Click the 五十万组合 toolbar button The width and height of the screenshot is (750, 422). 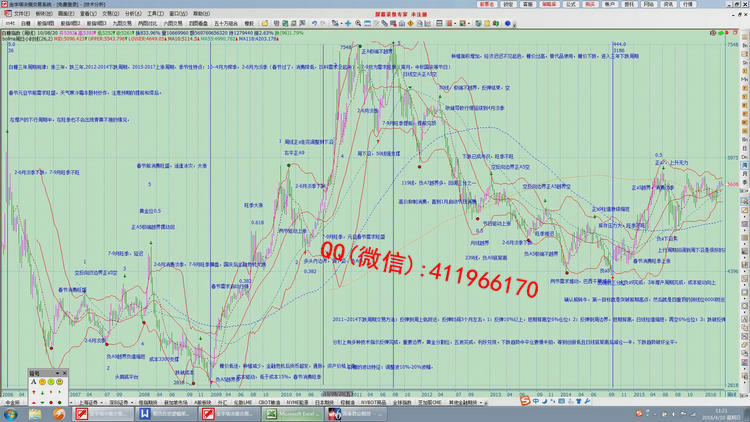click(226, 23)
